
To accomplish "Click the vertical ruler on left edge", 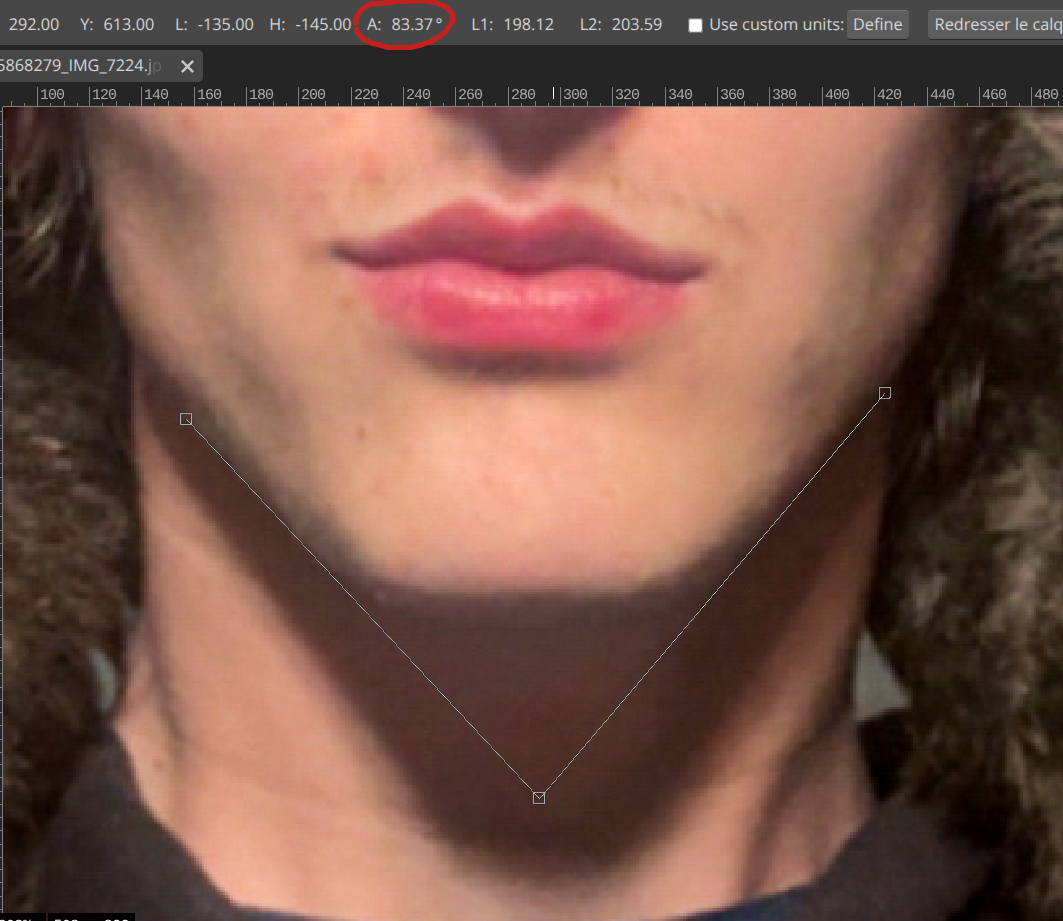I will point(2,500).
